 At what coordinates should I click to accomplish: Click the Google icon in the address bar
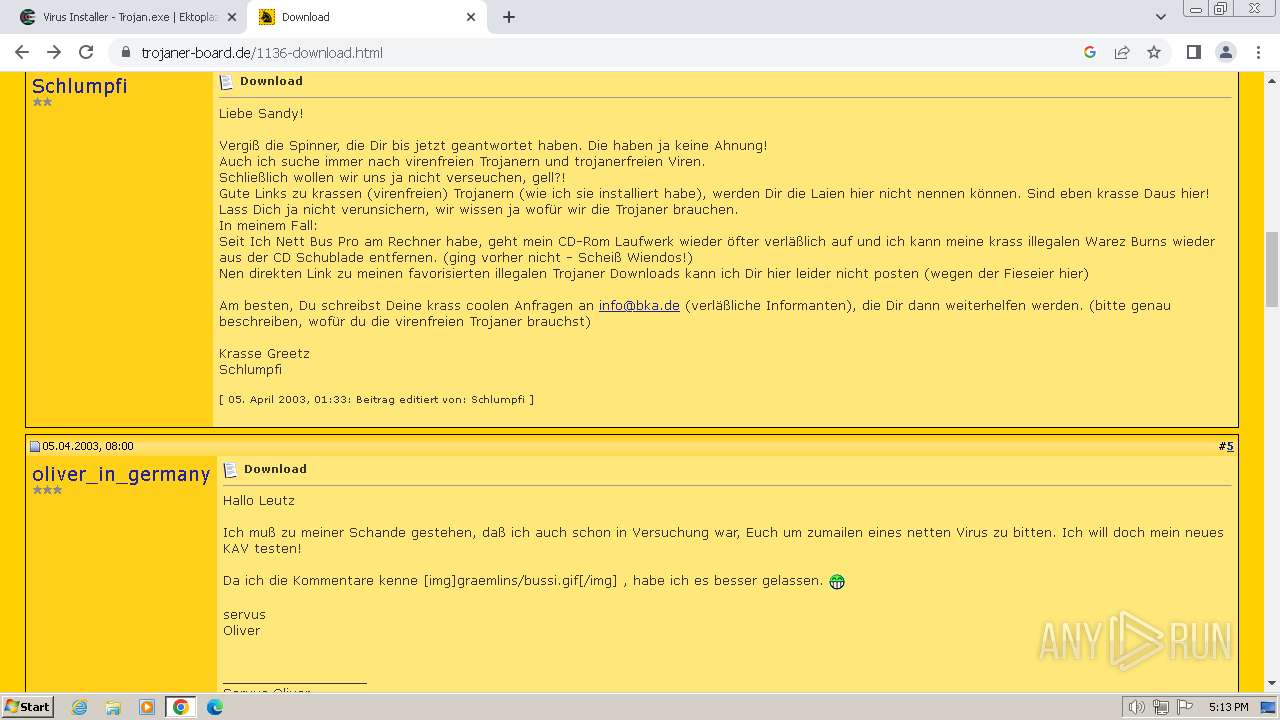[1090, 52]
